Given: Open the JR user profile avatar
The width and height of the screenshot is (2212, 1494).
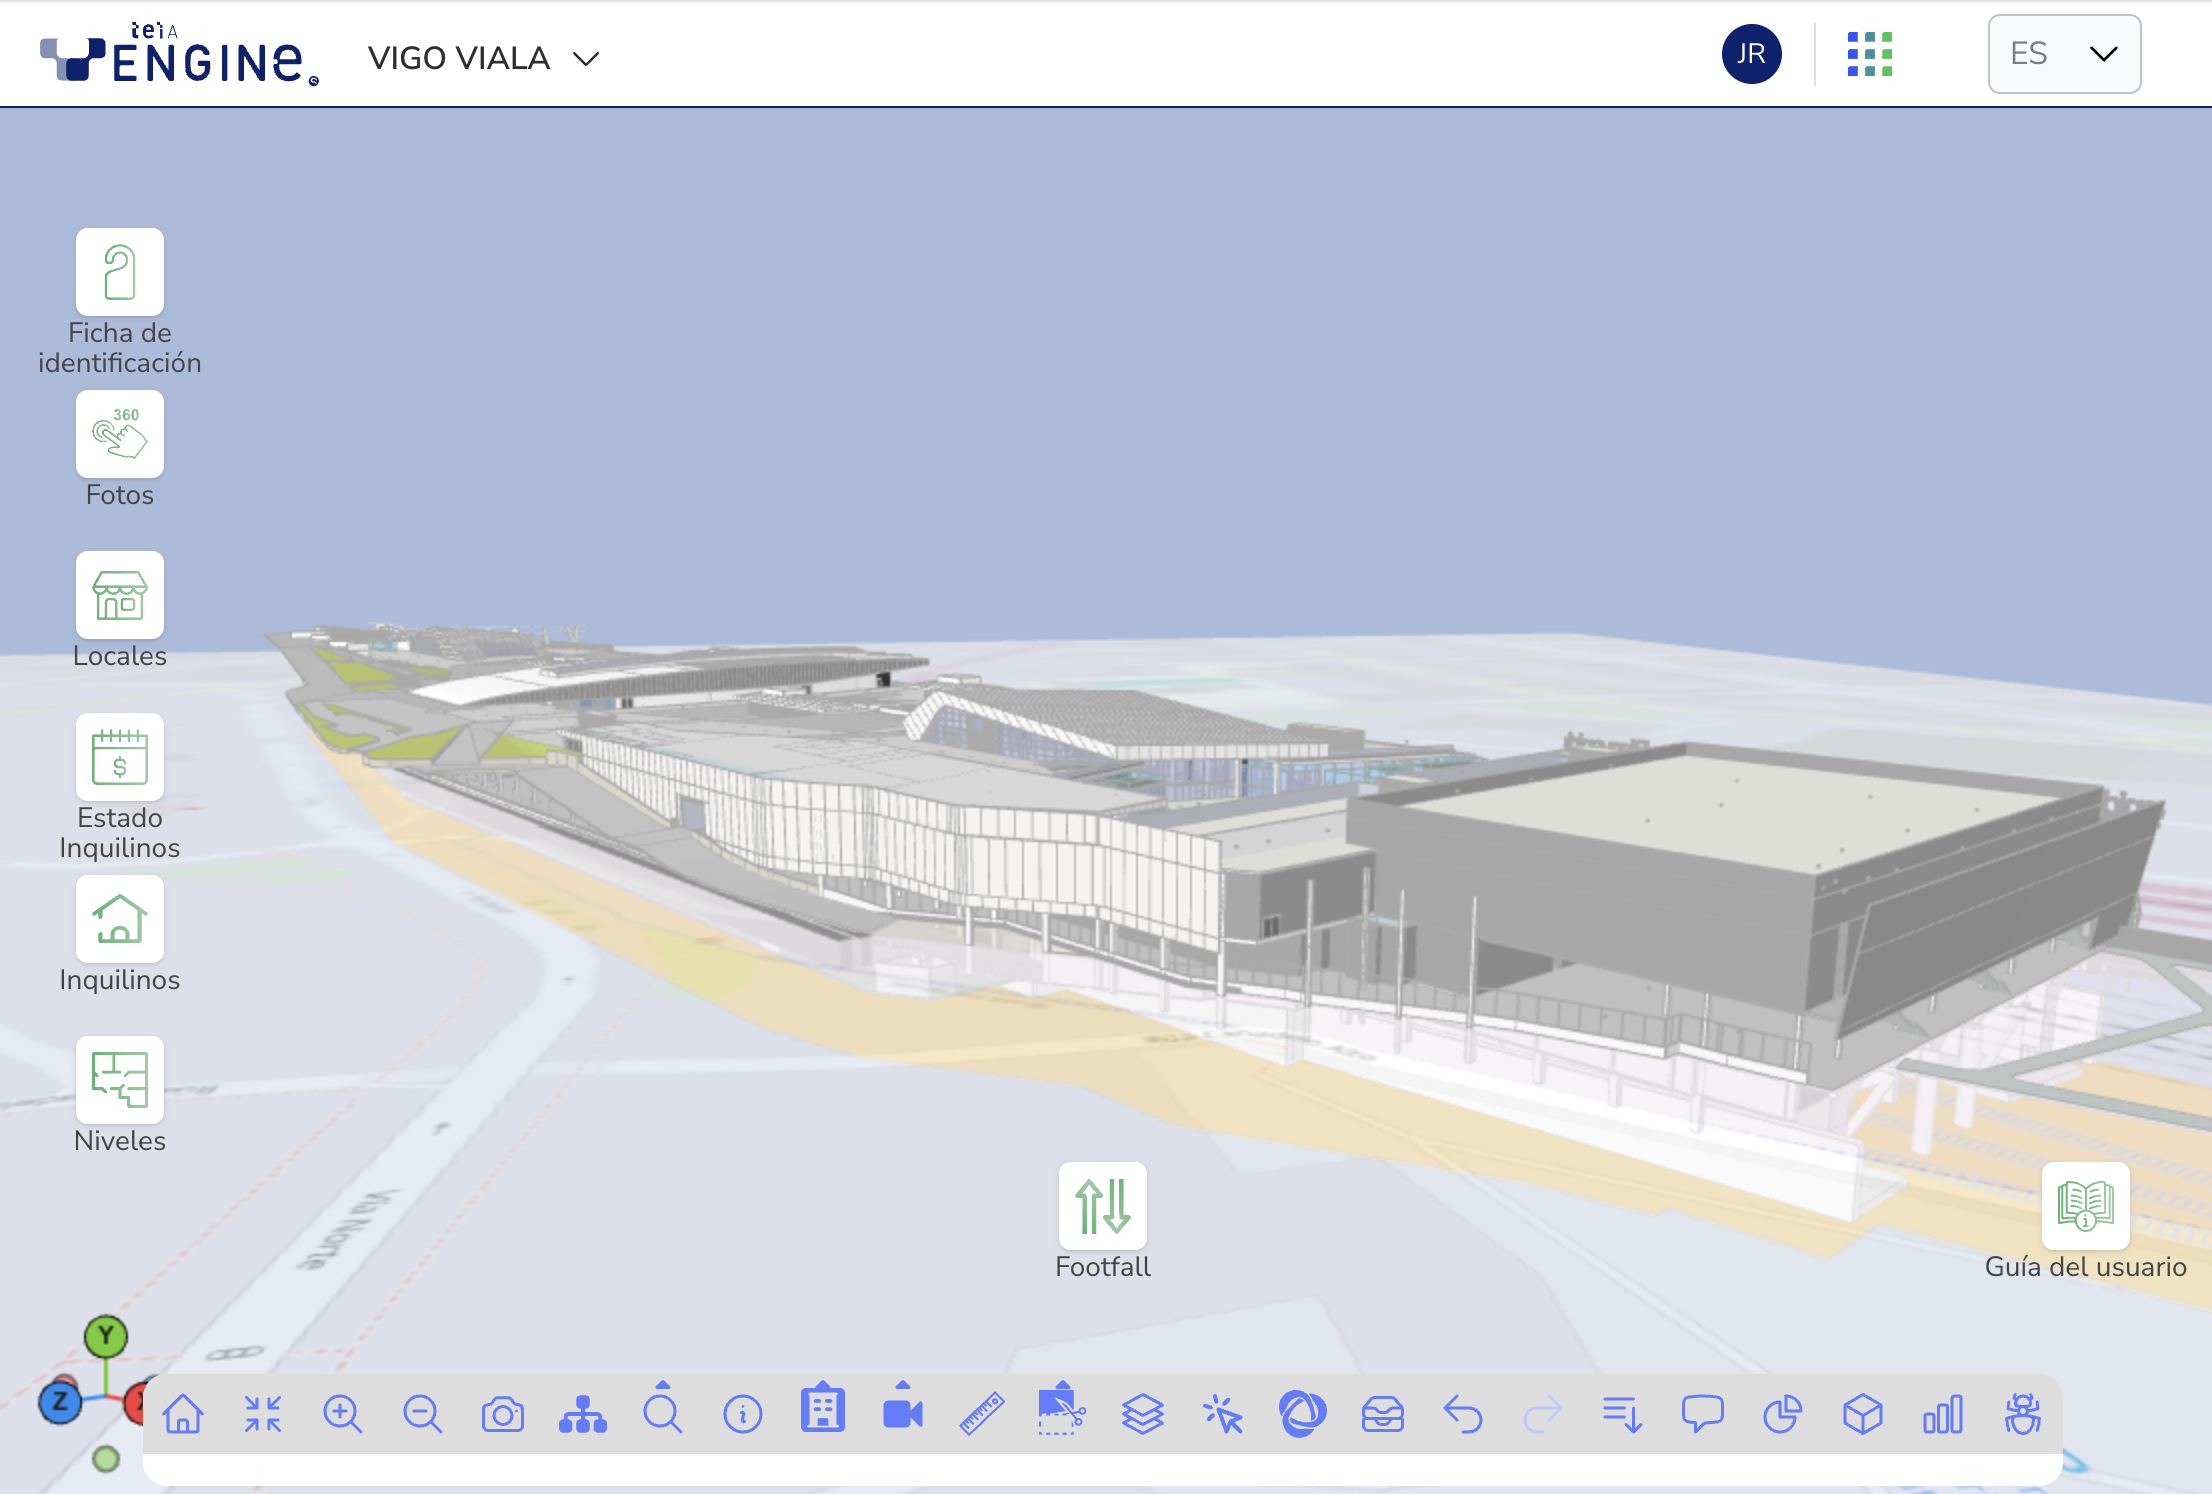Looking at the screenshot, I should (x=1751, y=54).
